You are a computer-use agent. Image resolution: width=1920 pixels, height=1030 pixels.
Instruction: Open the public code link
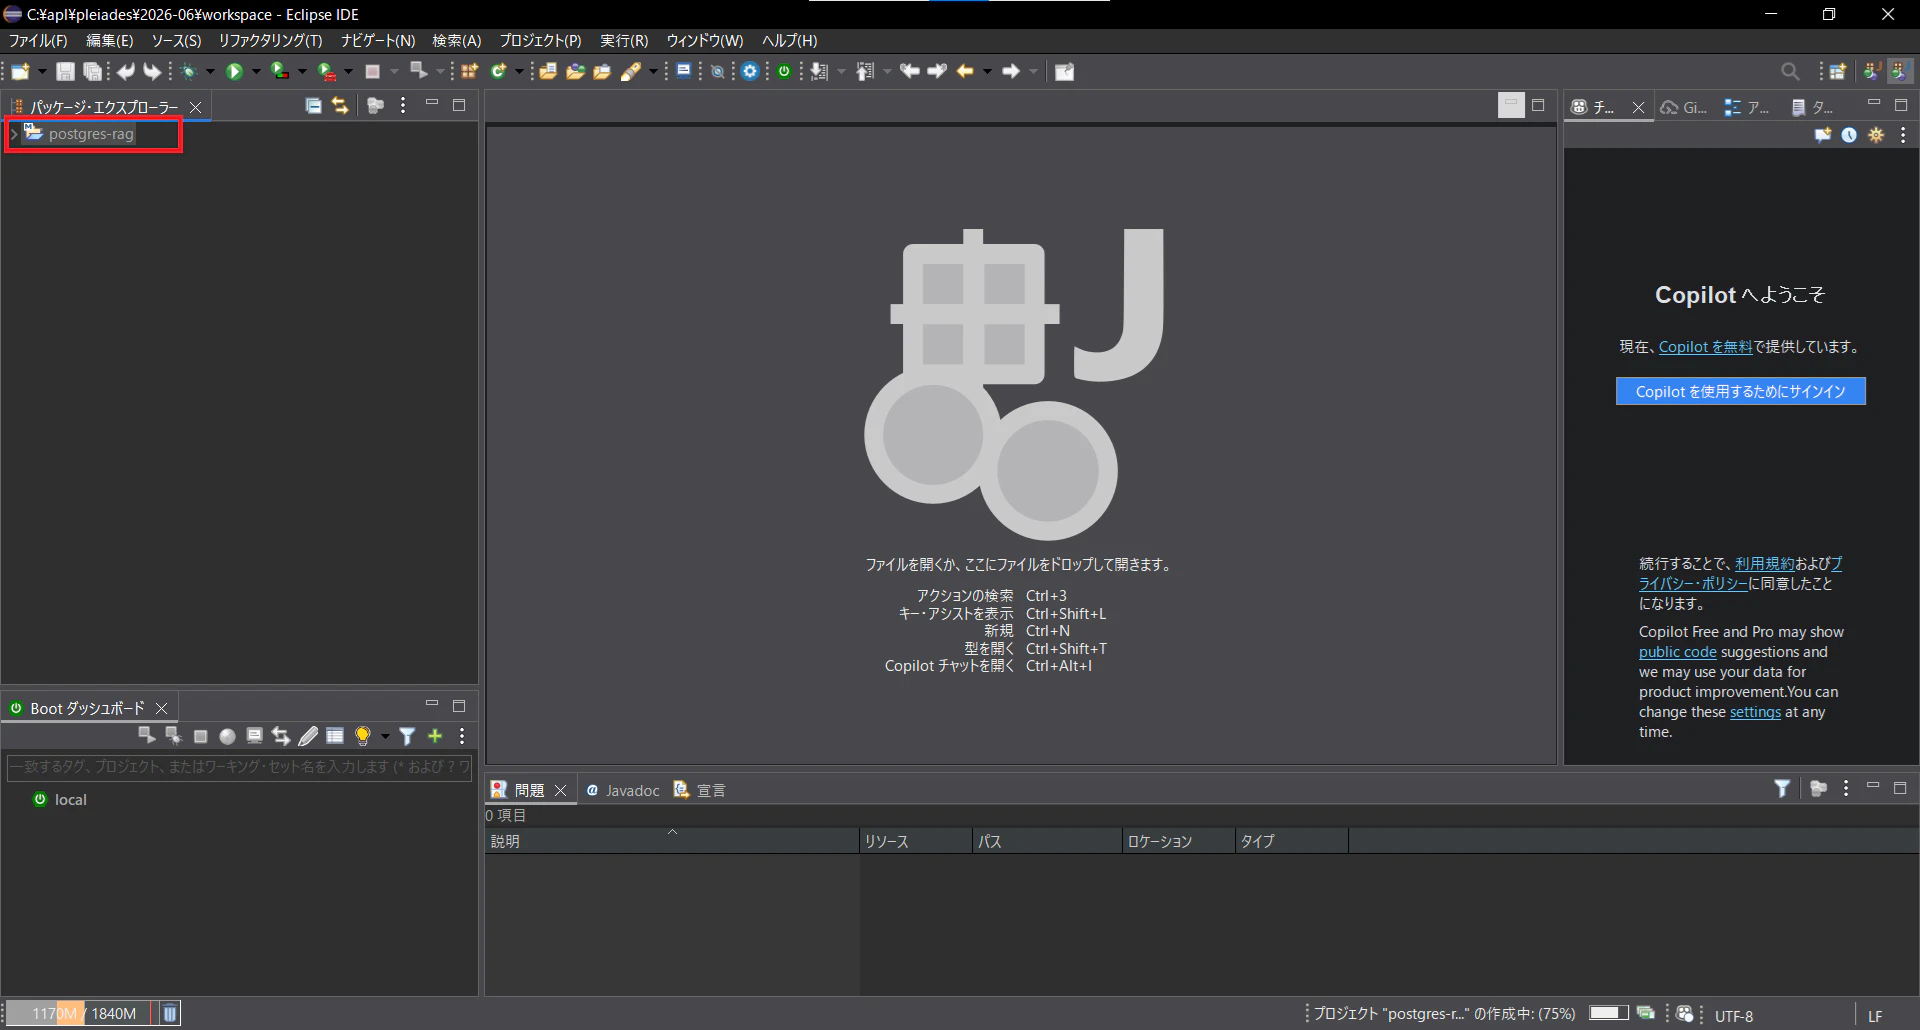pyautogui.click(x=1677, y=652)
